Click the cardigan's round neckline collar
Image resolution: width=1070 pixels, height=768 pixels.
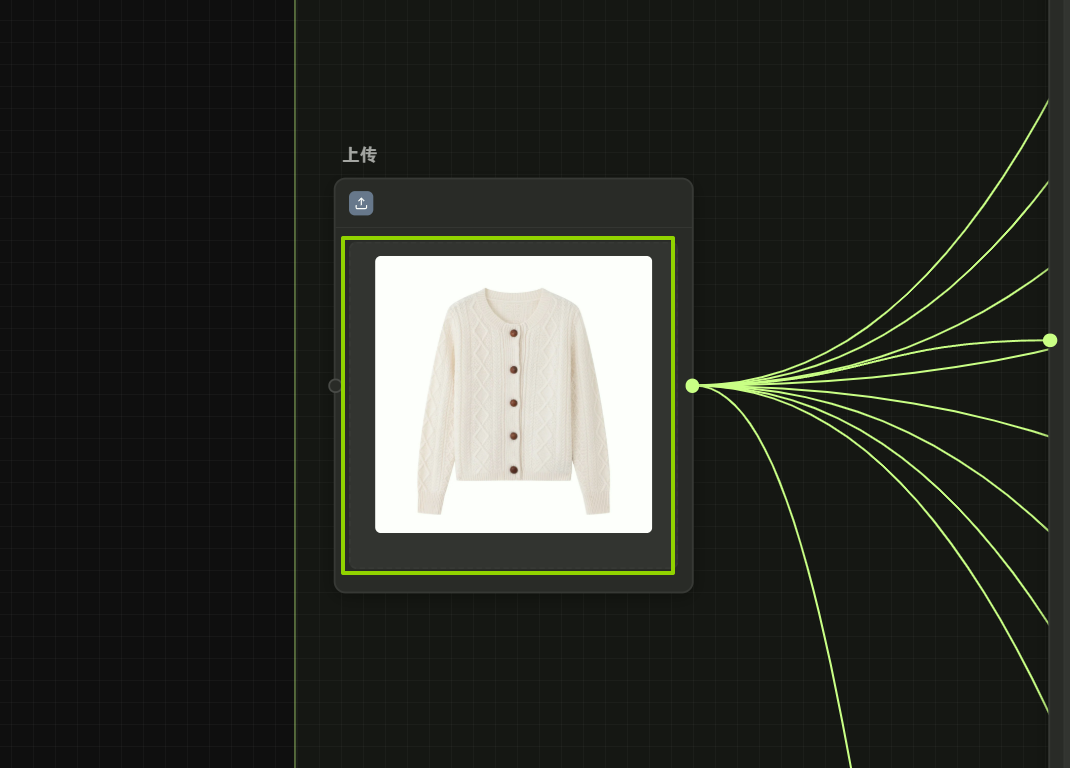click(514, 294)
